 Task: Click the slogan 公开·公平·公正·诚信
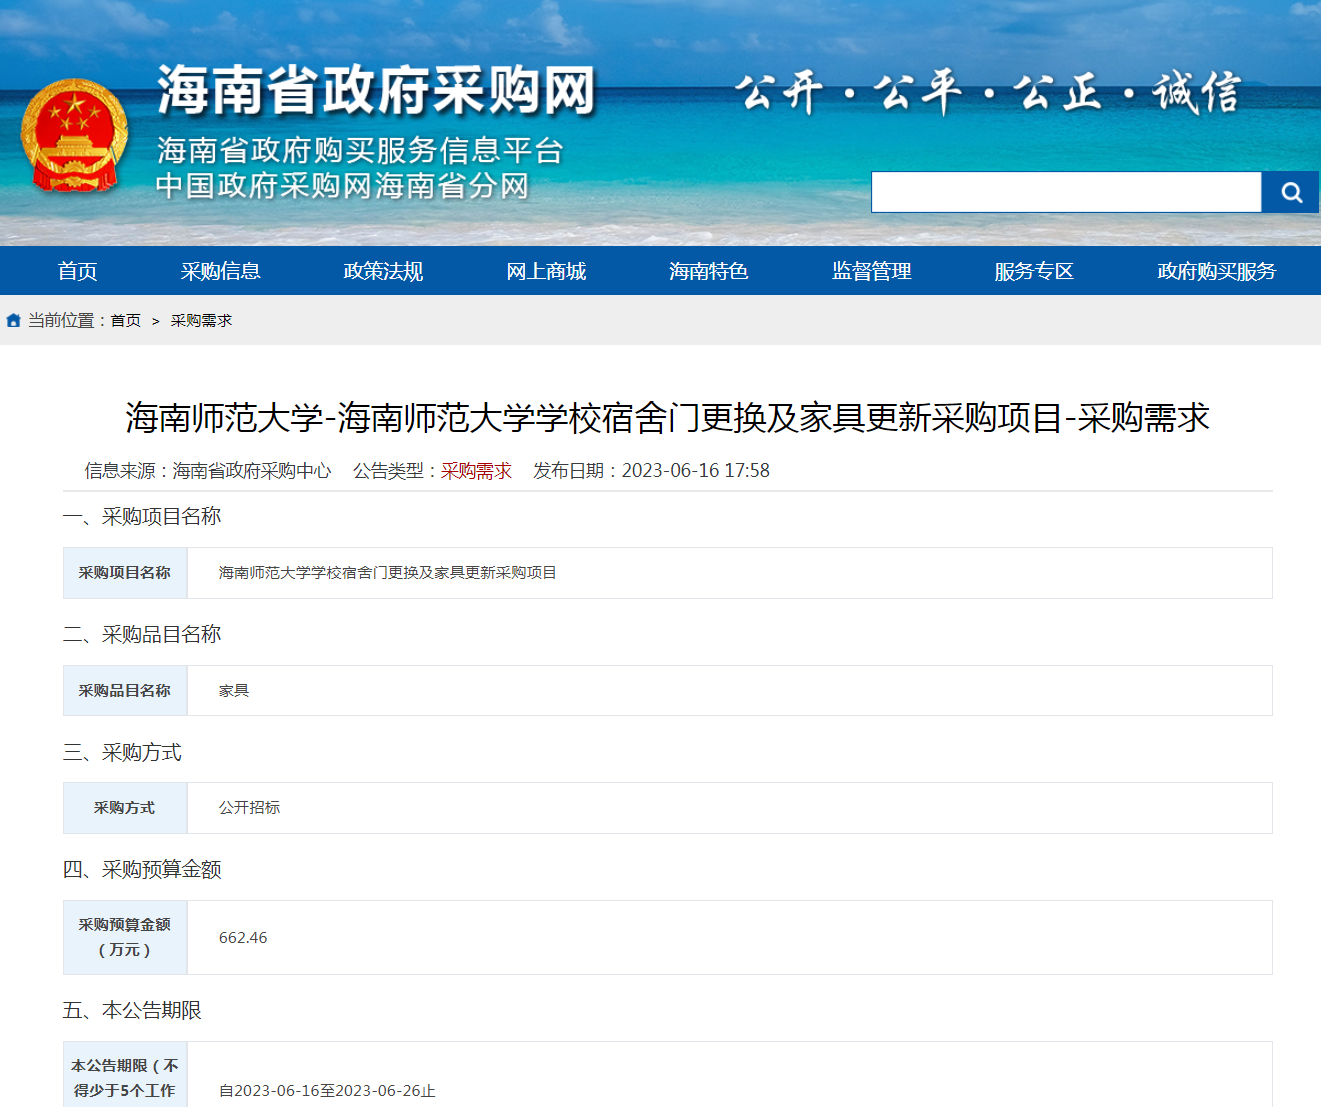(x=988, y=93)
